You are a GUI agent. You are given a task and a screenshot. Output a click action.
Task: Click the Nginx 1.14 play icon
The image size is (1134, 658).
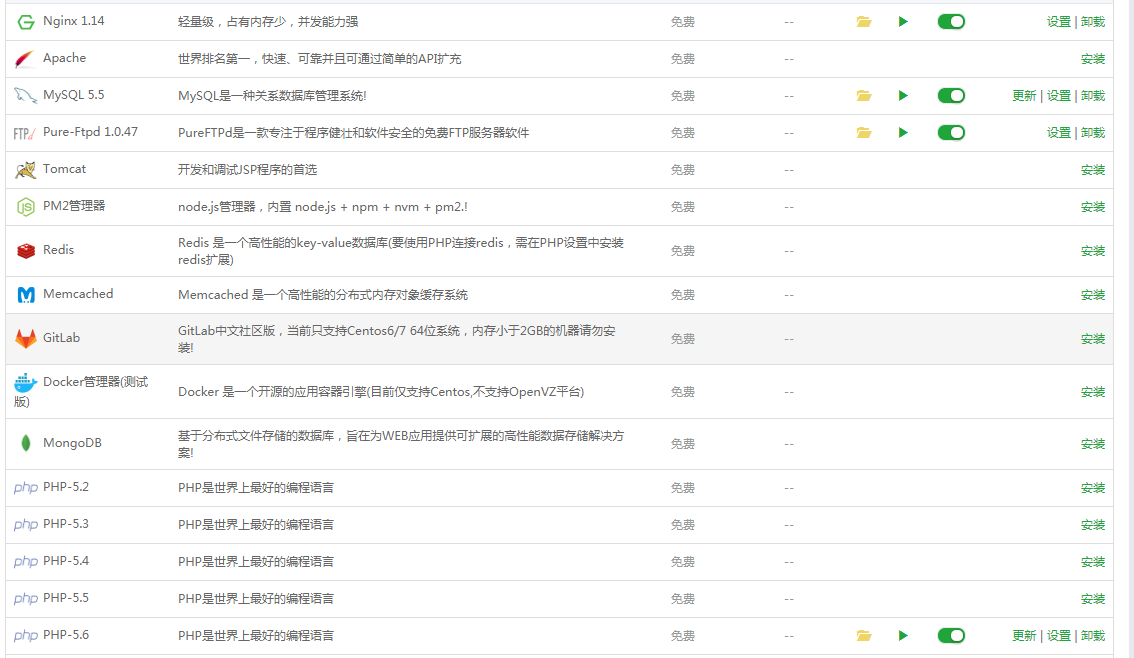pyautogui.click(x=903, y=22)
